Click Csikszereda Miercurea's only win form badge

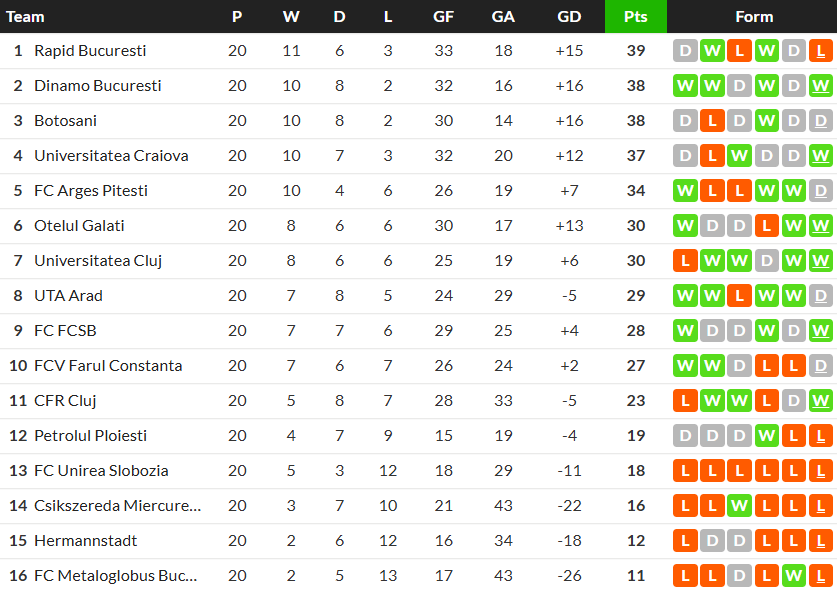739,506
